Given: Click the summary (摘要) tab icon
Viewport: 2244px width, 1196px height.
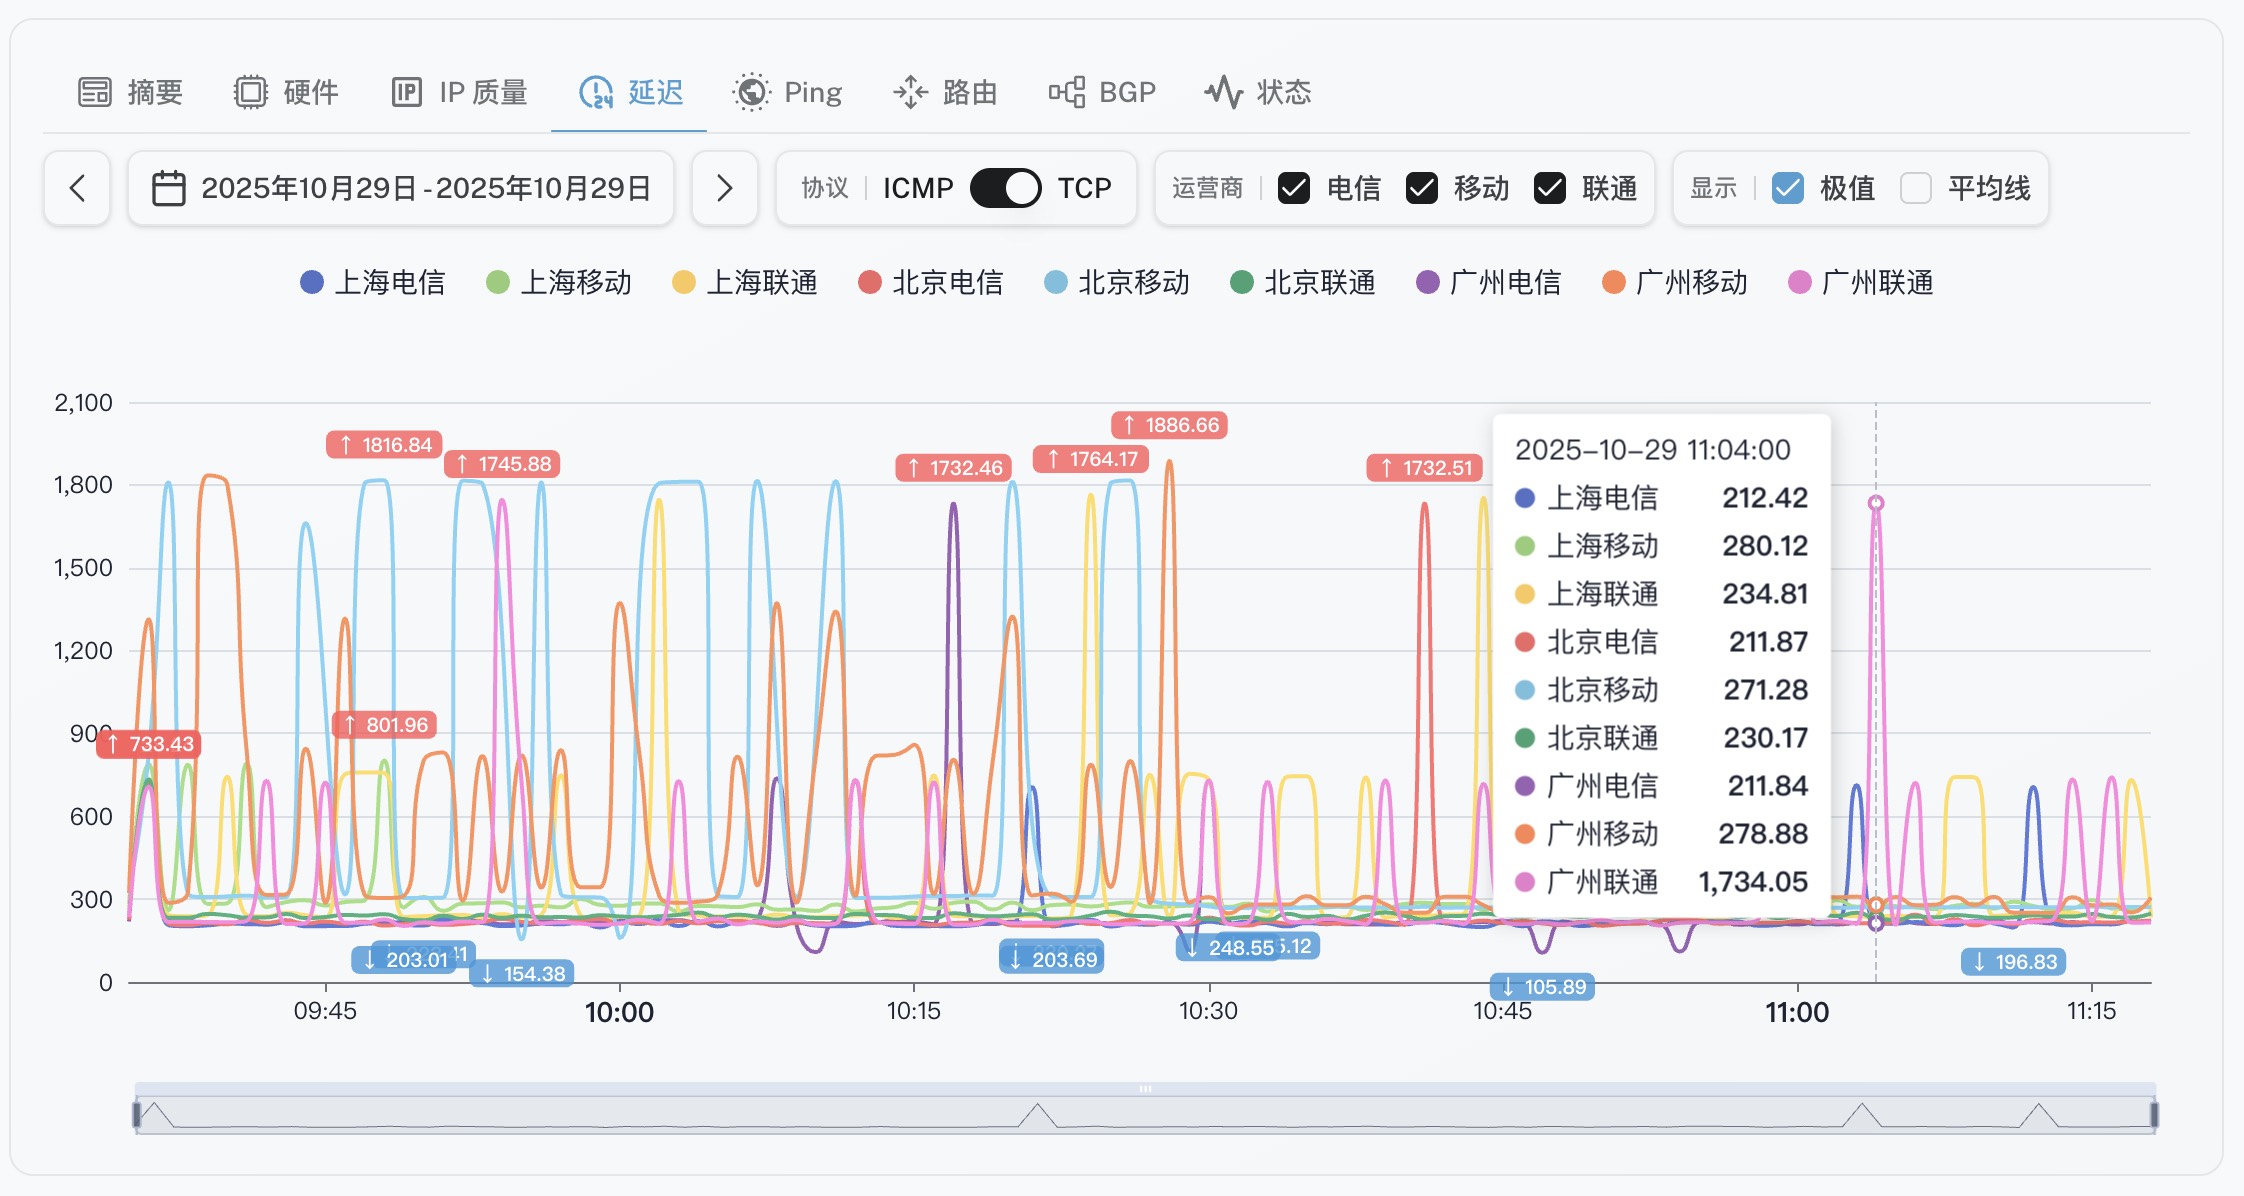Looking at the screenshot, I should point(95,92).
